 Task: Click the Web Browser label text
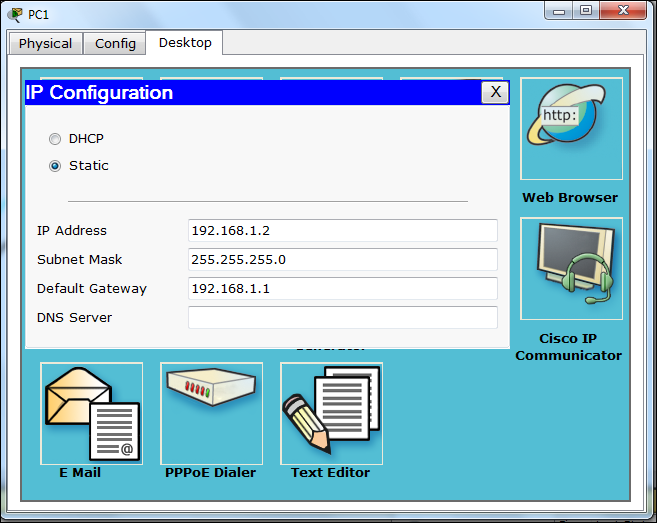point(570,197)
